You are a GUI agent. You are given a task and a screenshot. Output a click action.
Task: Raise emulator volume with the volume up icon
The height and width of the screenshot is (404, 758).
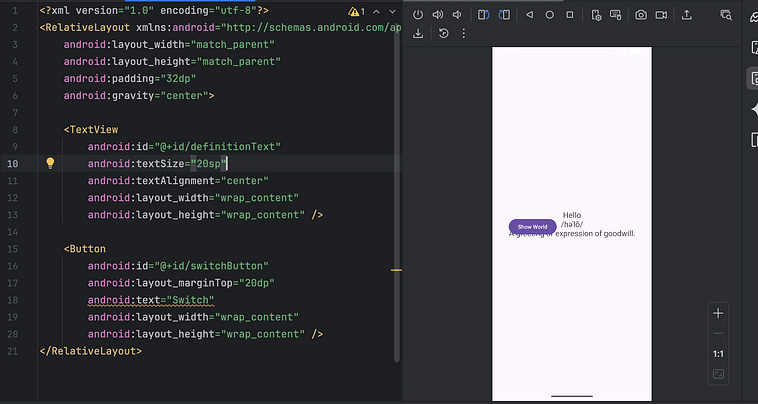[437, 15]
